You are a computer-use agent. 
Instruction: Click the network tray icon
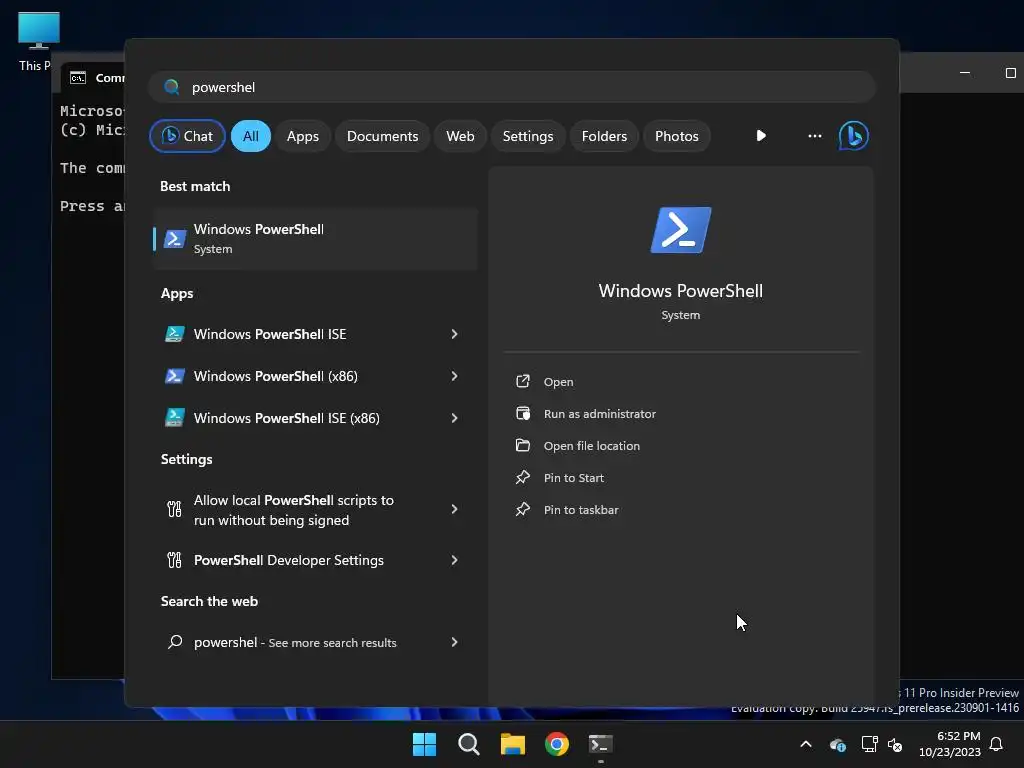pos(869,744)
